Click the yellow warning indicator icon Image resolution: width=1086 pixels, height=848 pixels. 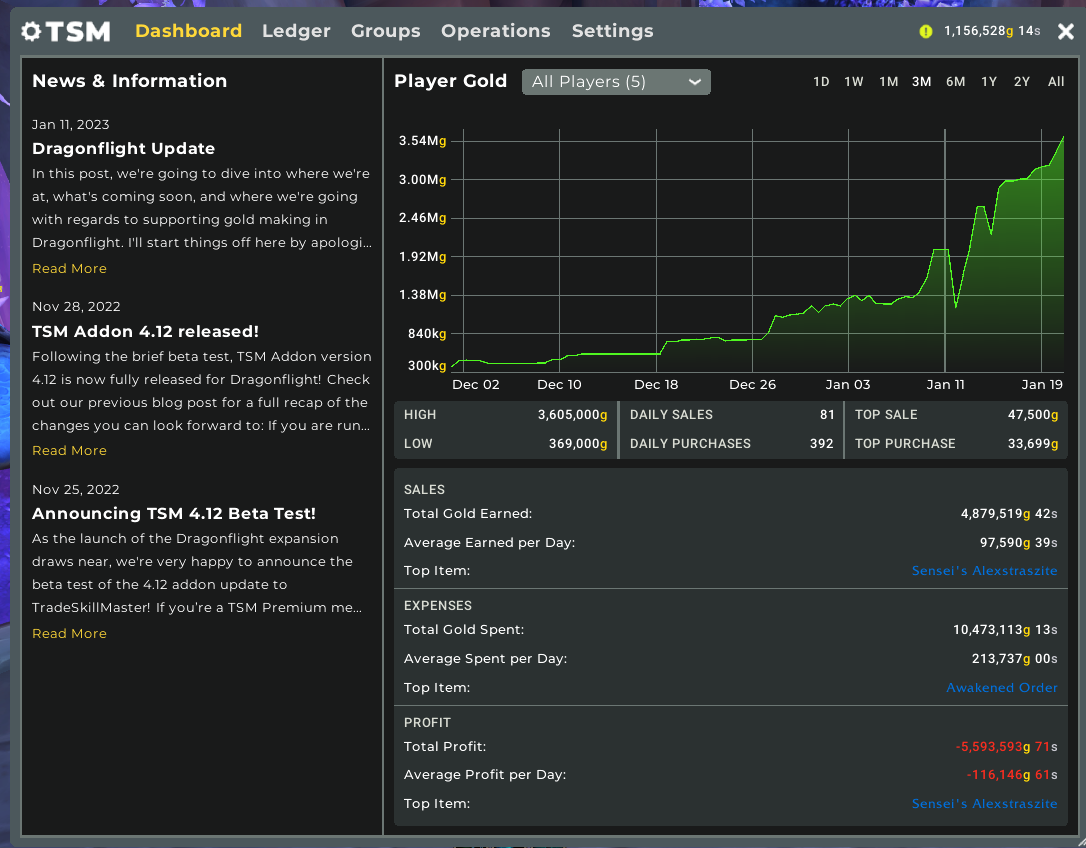pos(925,31)
